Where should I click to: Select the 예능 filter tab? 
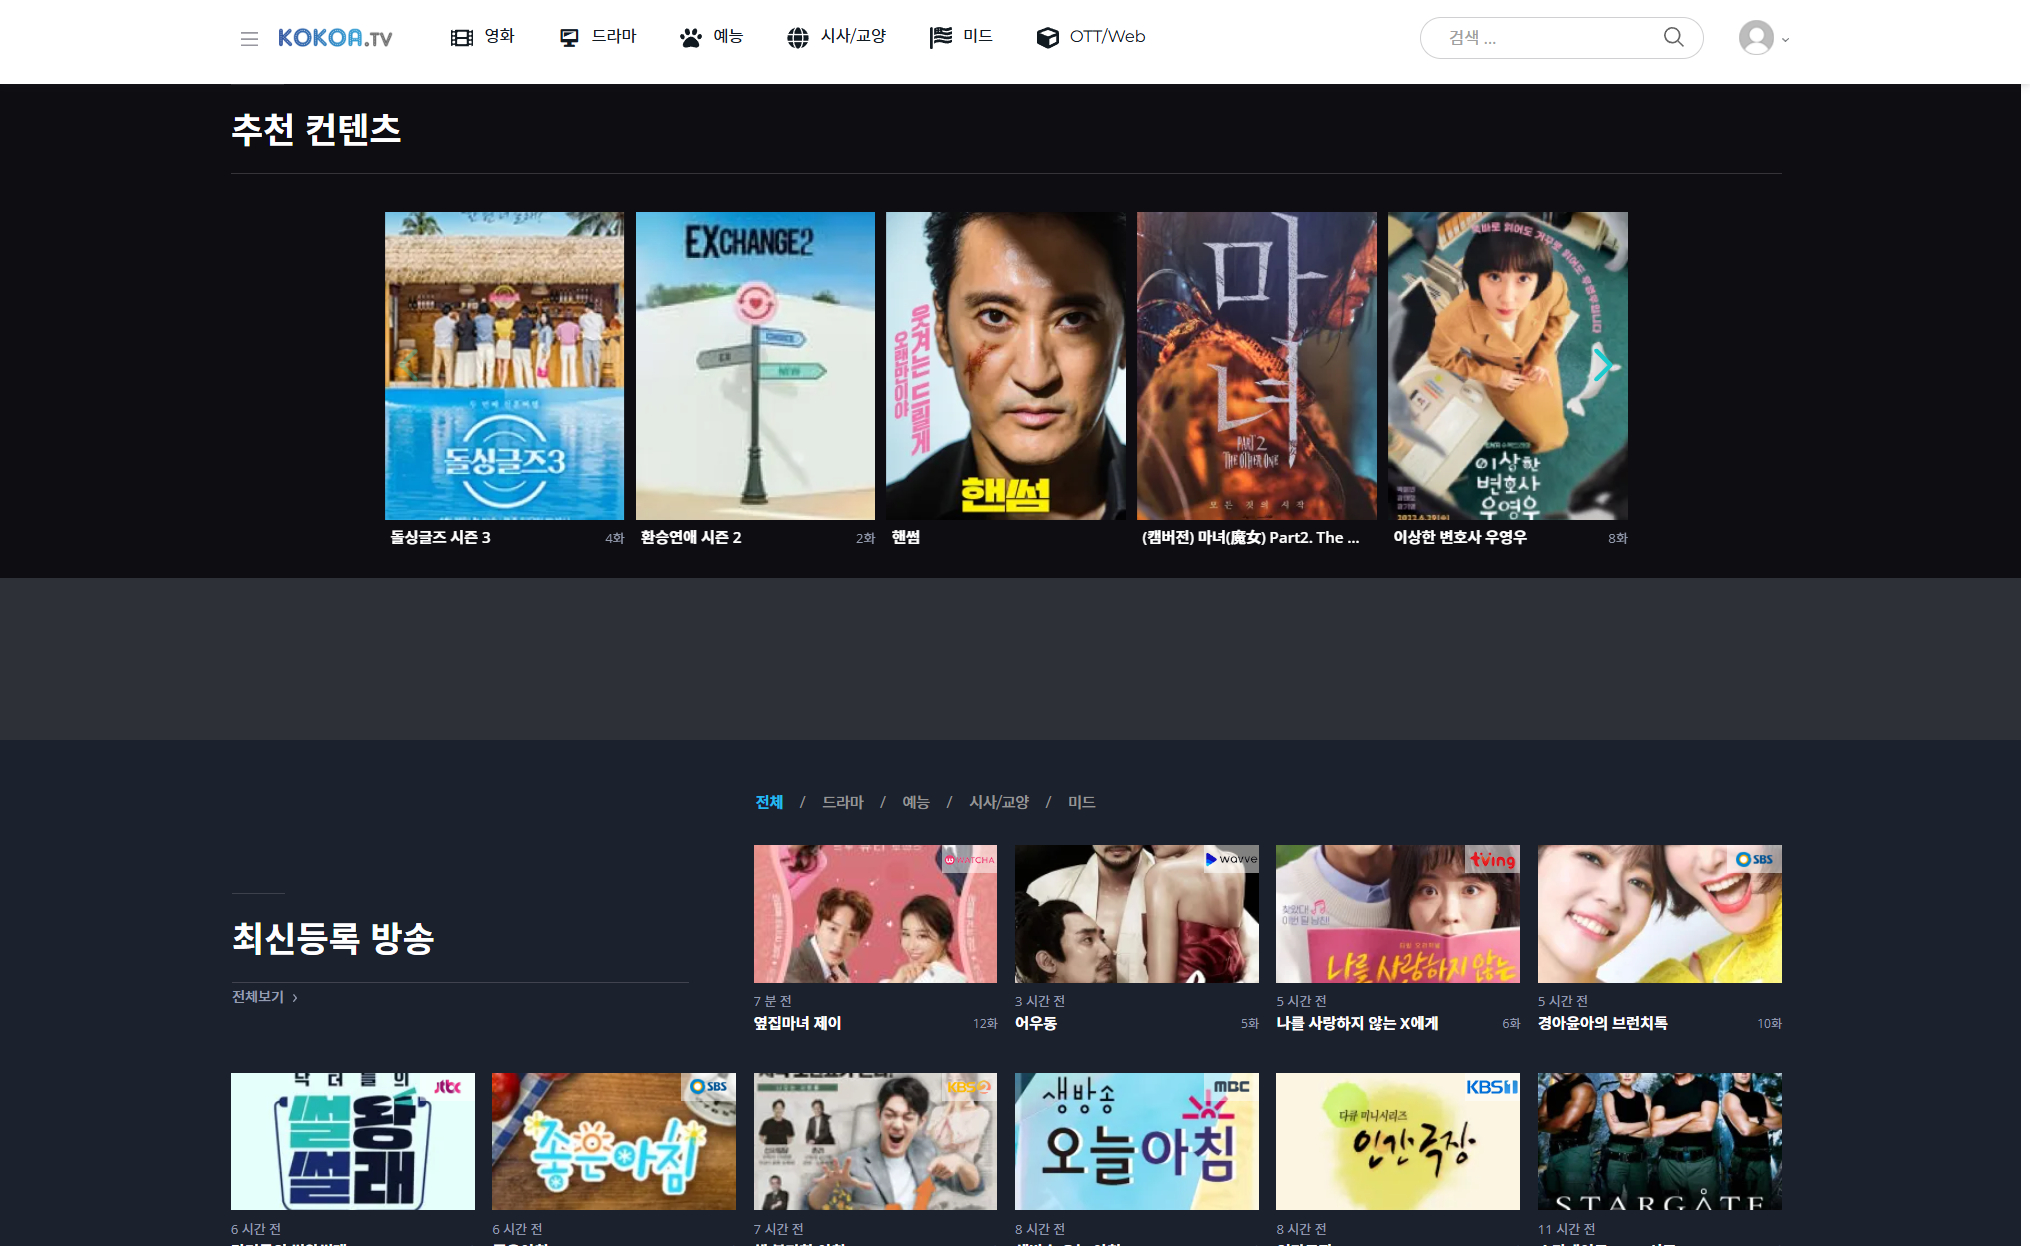916,802
